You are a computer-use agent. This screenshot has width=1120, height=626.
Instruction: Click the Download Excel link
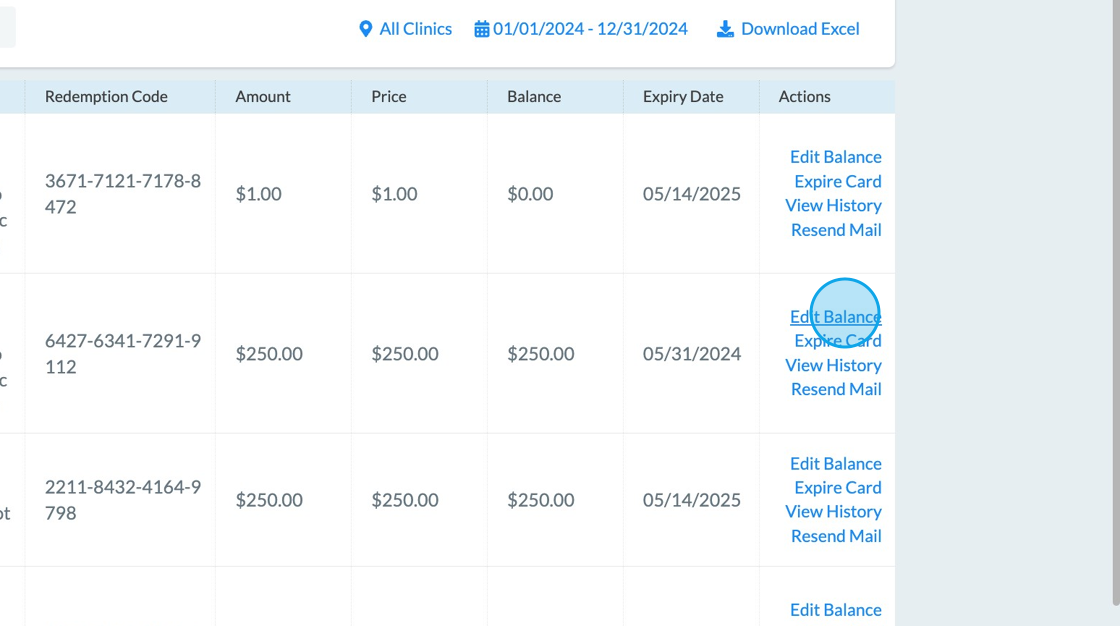click(788, 29)
